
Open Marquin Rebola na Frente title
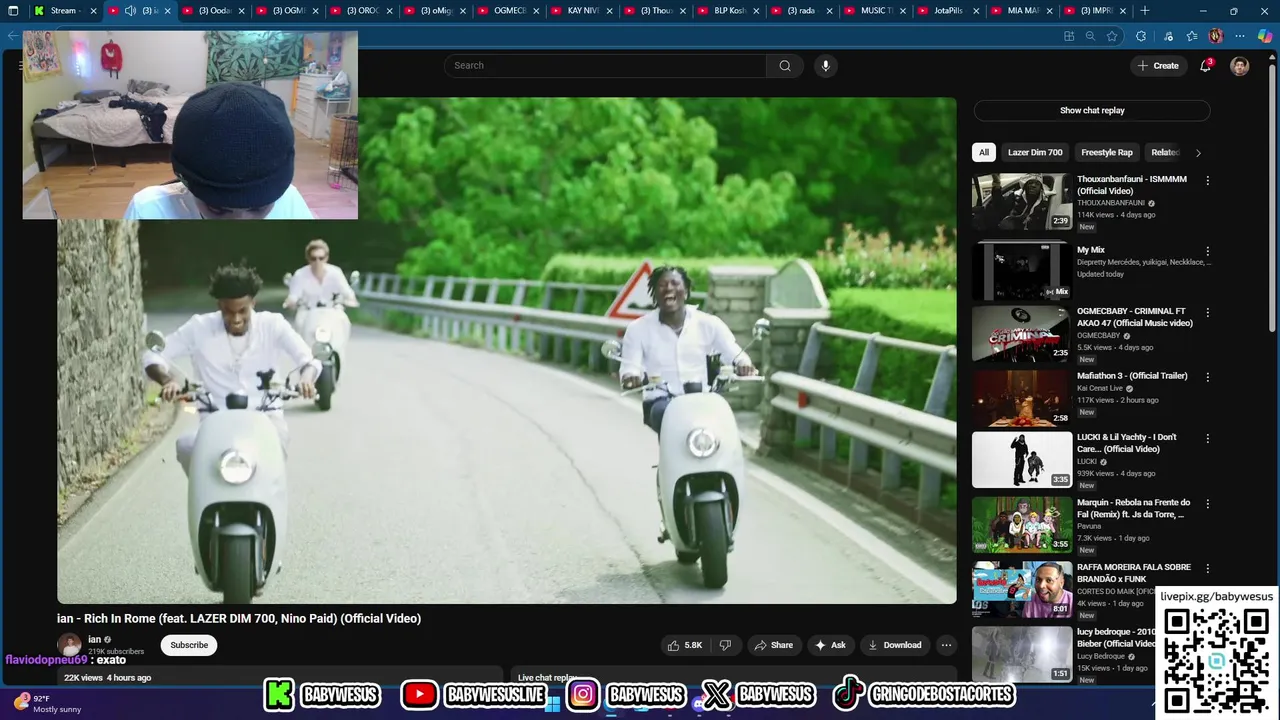coord(1134,508)
